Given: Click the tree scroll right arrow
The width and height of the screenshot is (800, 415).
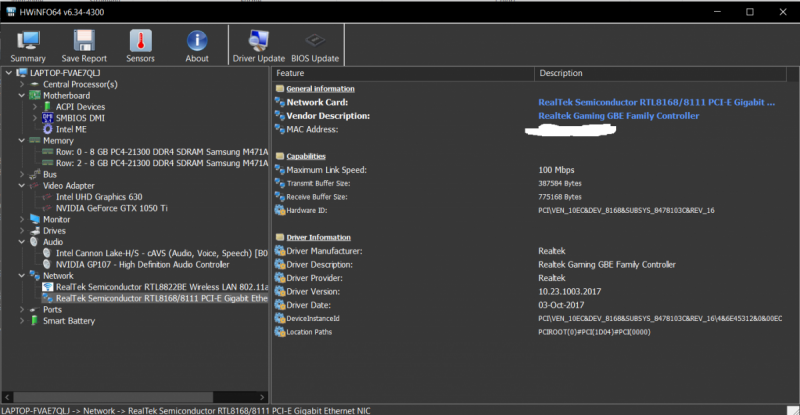Looking at the screenshot, I should point(262,397).
